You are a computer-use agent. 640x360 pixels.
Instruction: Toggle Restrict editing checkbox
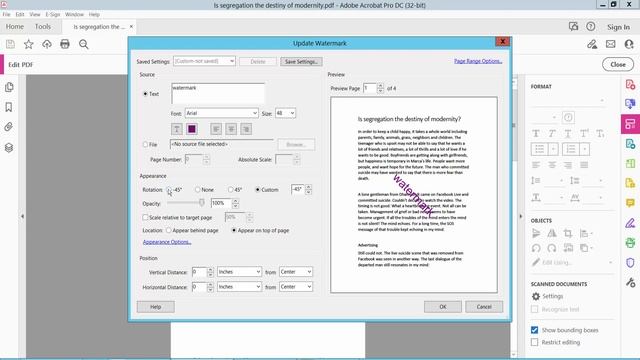[x=534, y=342]
